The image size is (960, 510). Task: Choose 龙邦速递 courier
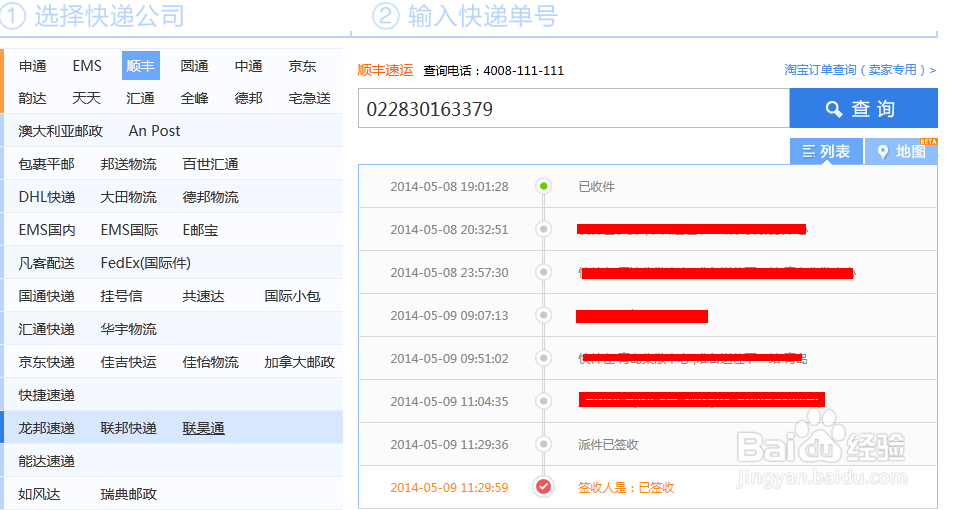47,428
